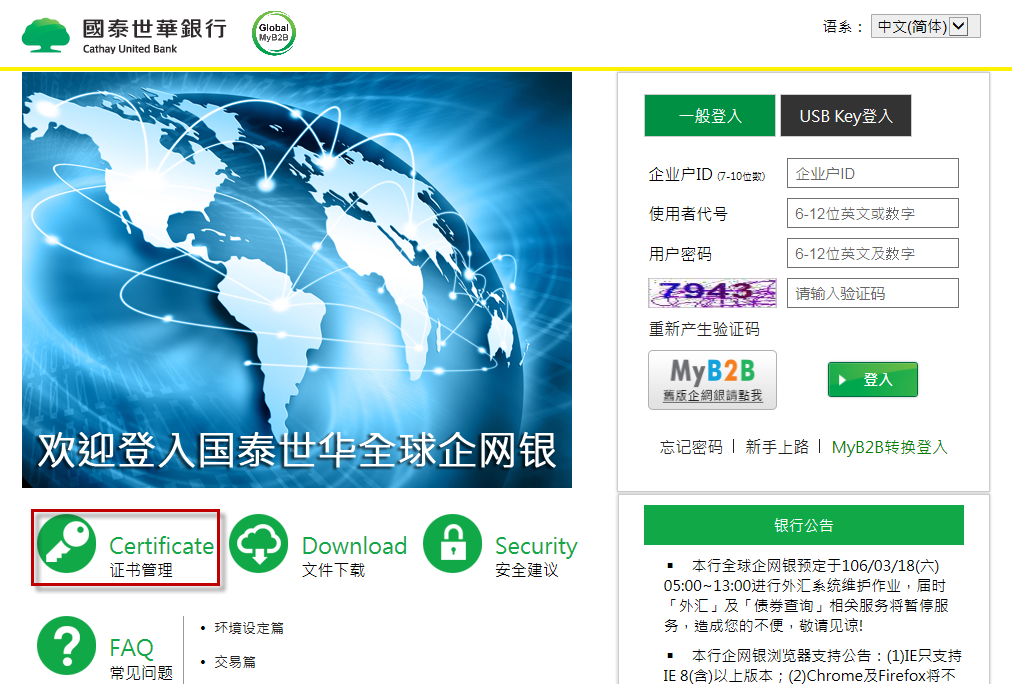Open the language dropdown 中文(简体)
Image resolution: width=1012 pixels, height=684 pixels.
[926, 26]
